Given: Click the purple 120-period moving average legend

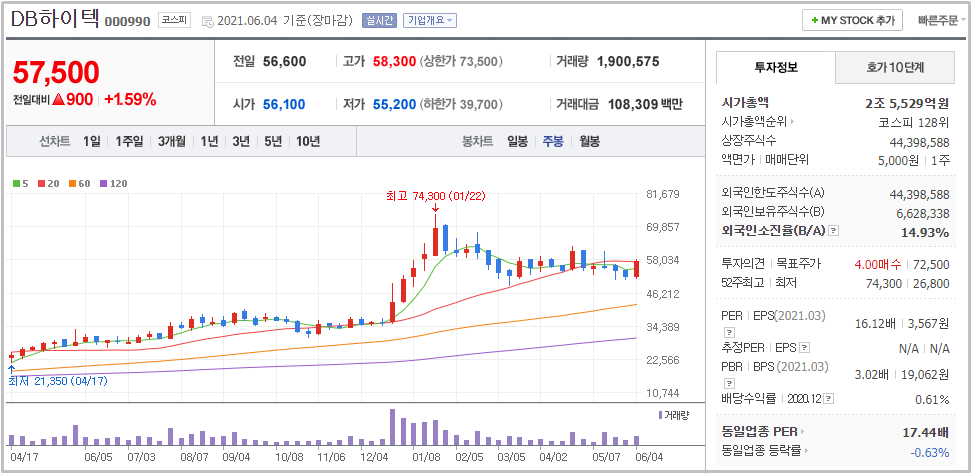Looking at the screenshot, I should coord(113,183).
